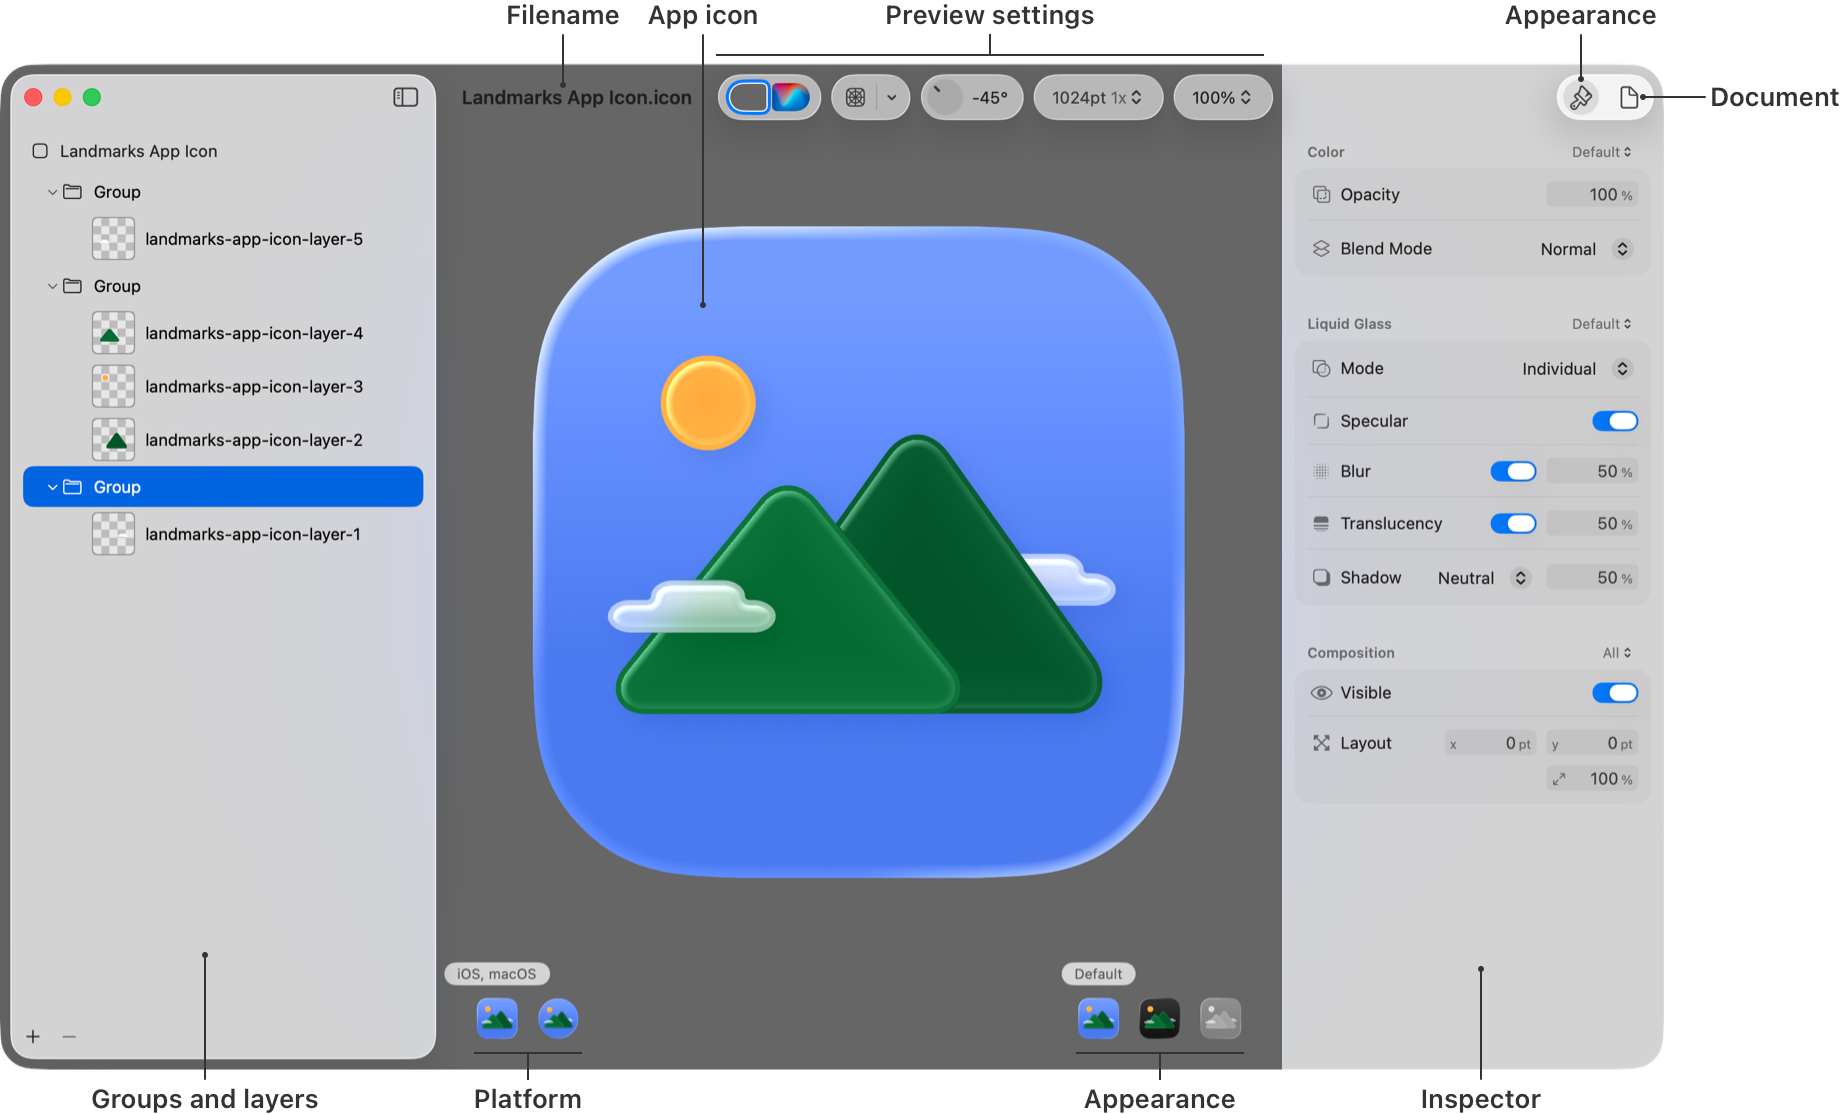Open the grid overlay options chevron
The height and width of the screenshot is (1114, 1840).
coord(892,98)
